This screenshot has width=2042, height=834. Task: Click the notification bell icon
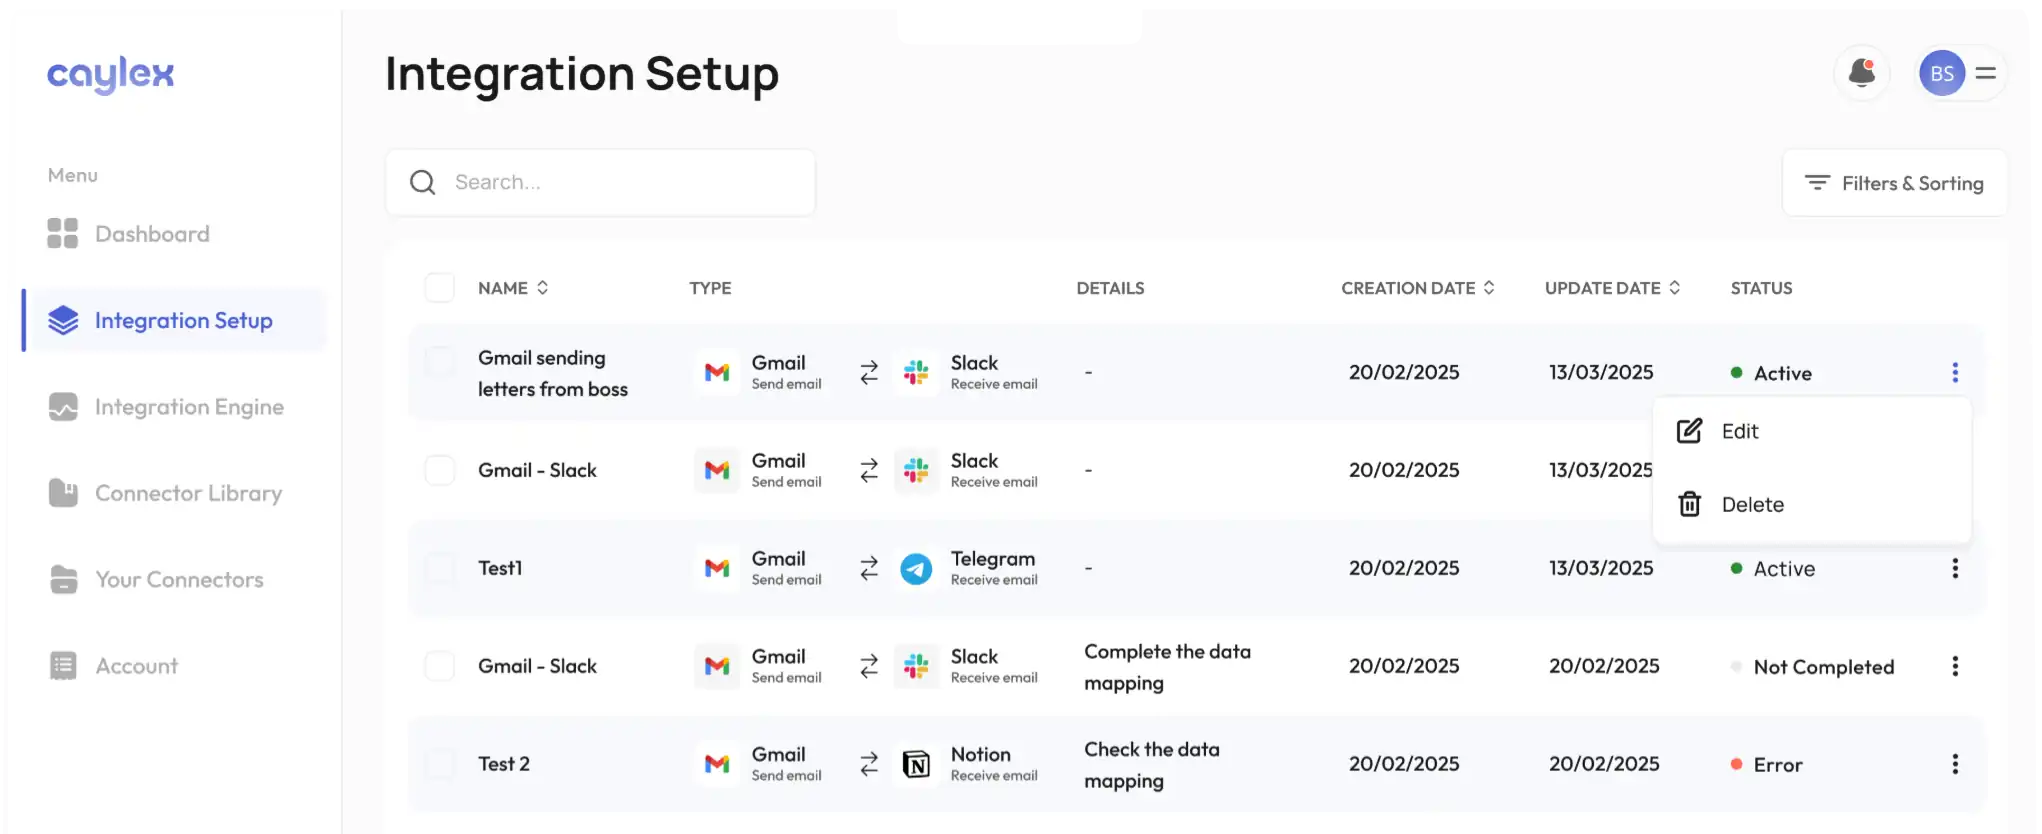click(x=1861, y=73)
